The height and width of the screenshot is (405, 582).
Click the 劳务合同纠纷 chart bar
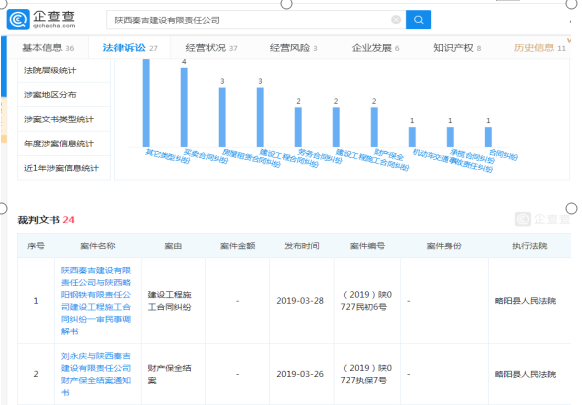298,127
